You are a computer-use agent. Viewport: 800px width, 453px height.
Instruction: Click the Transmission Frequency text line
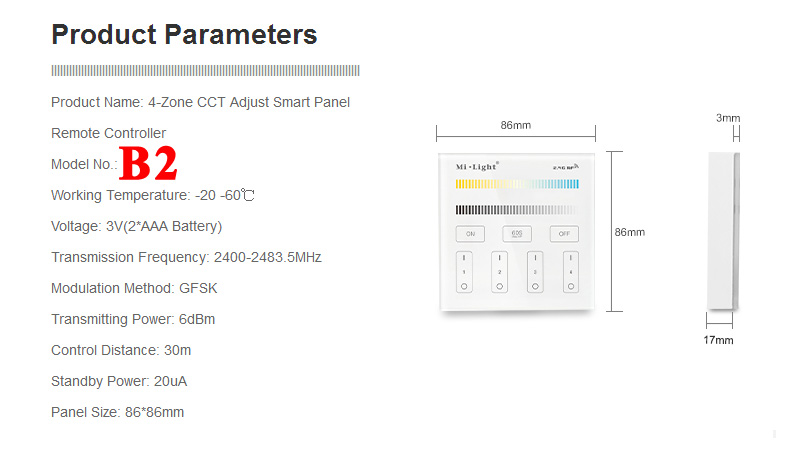tap(186, 257)
